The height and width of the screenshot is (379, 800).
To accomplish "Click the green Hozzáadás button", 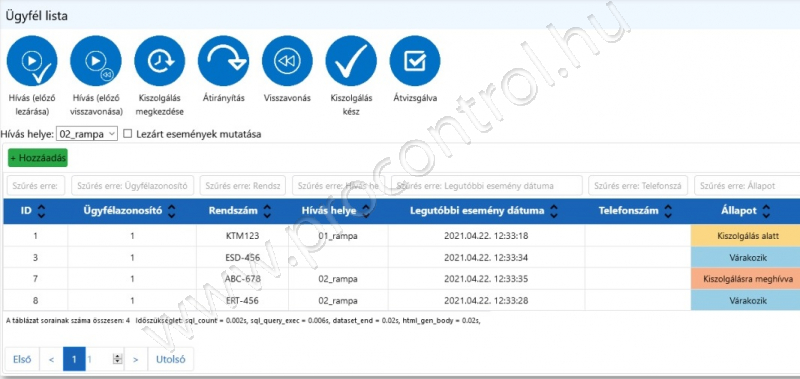I will tap(38, 158).
